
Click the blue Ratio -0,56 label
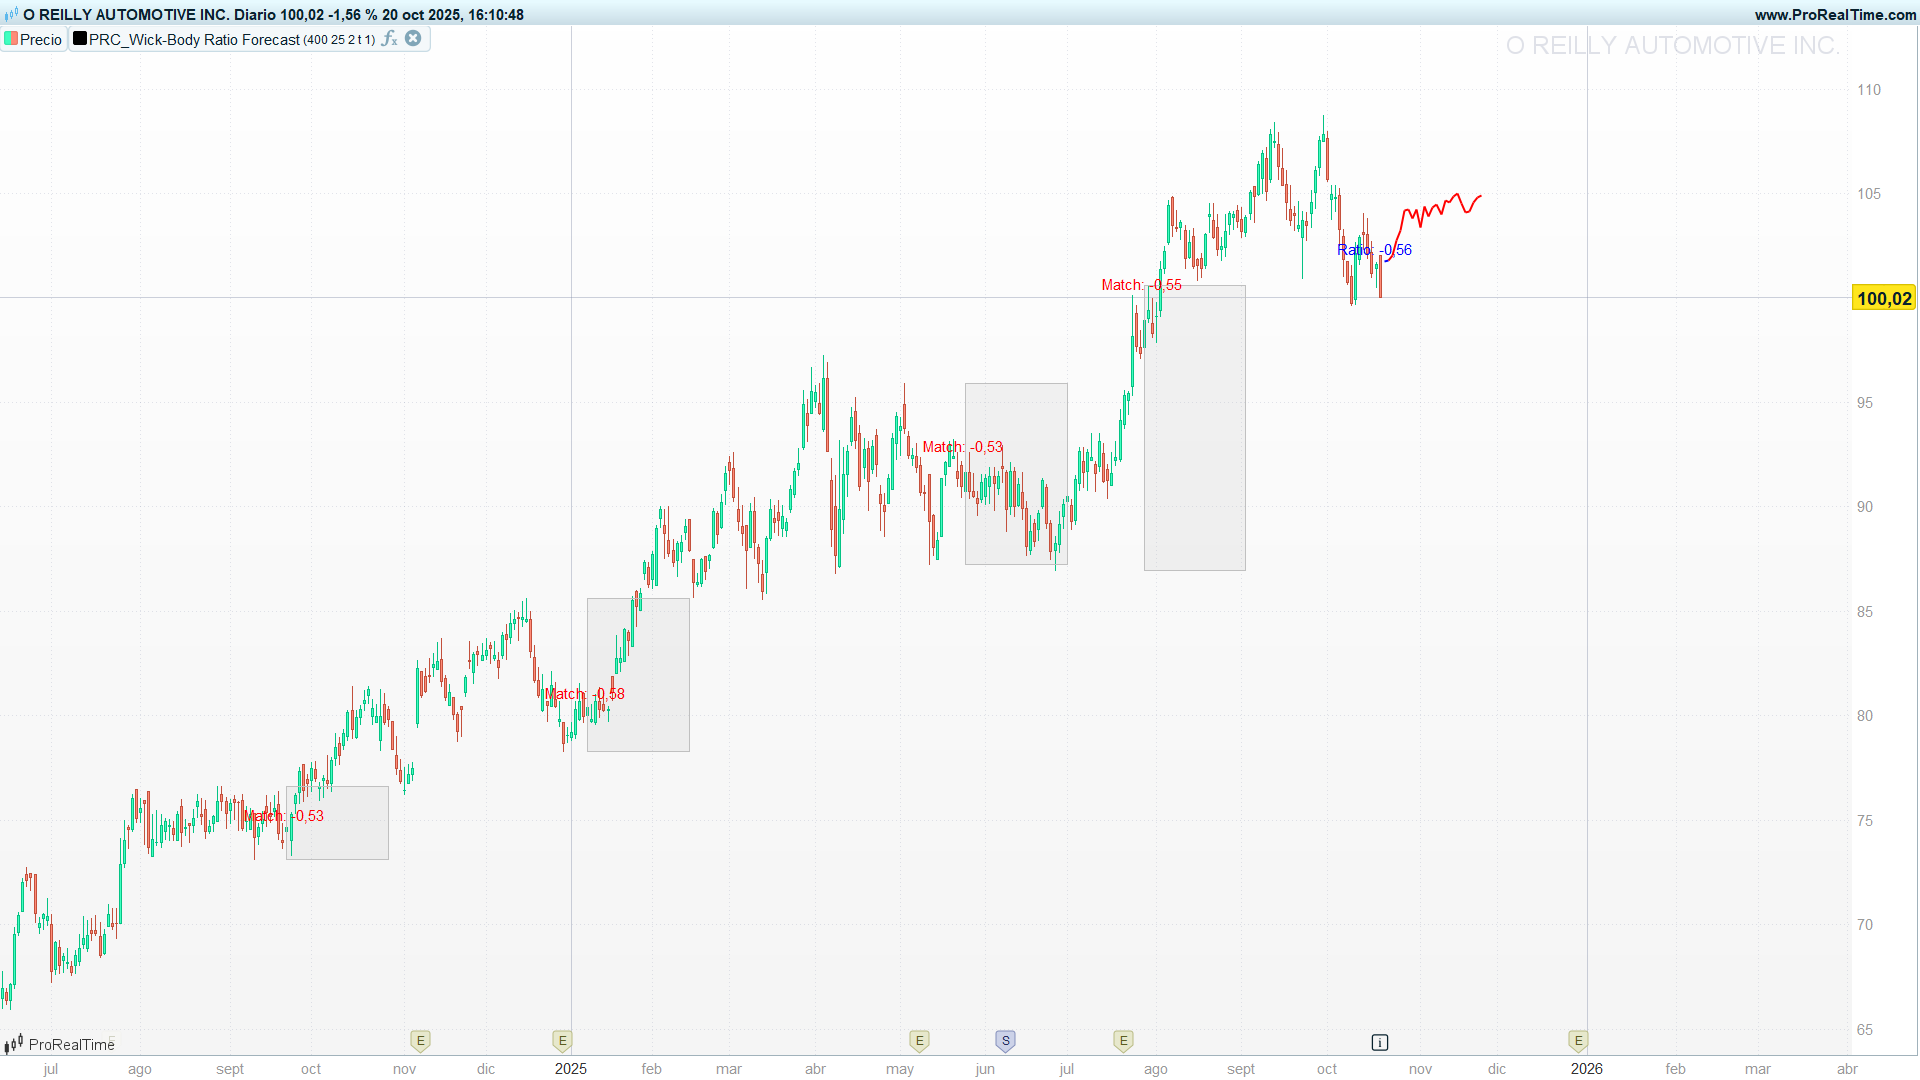point(1374,250)
